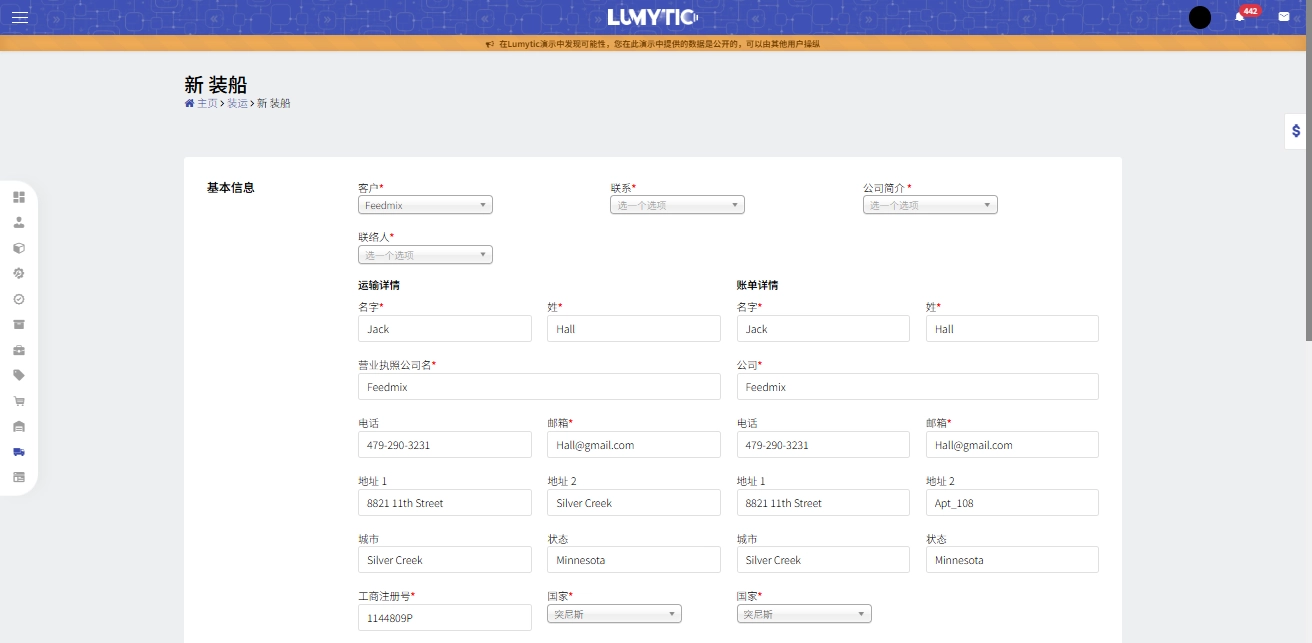The height and width of the screenshot is (643, 1312).
Task: Expand the 联系 dropdown
Action: tap(677, 205)
